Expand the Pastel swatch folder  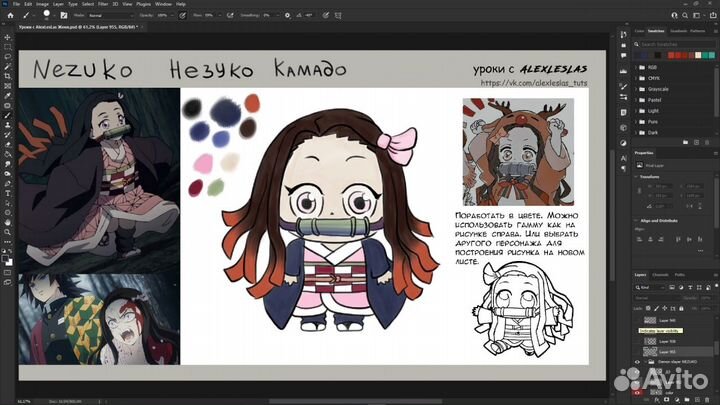pyautogui.click(x=636, y=100)
